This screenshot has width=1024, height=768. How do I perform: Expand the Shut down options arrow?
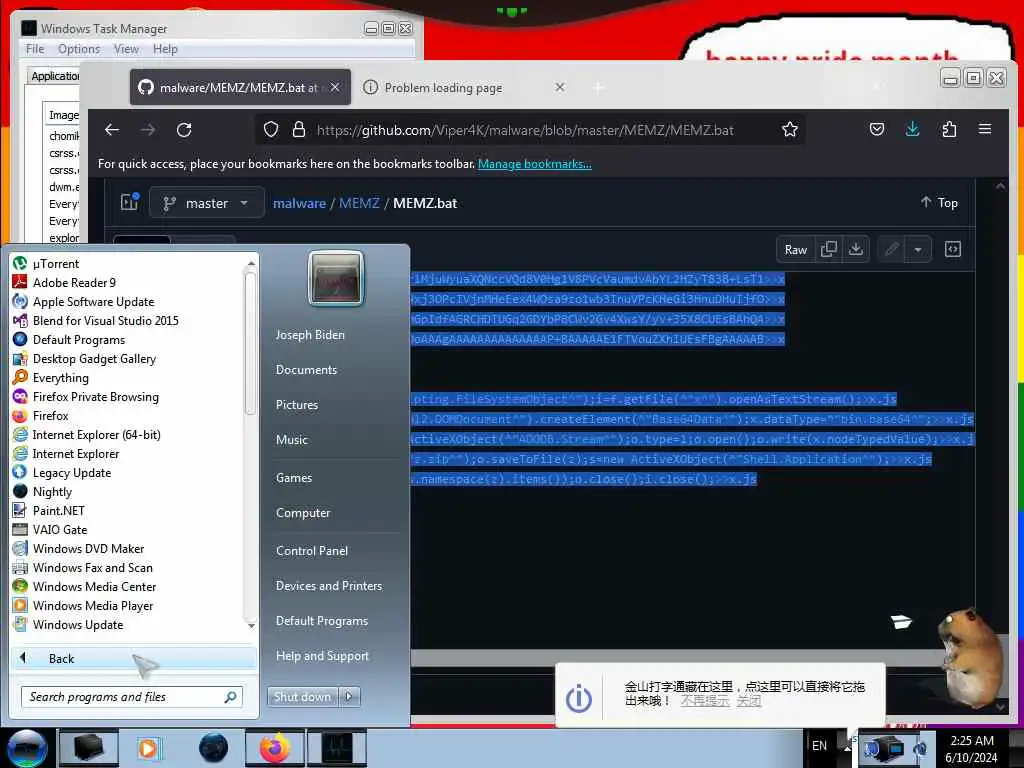pos(349,697)
